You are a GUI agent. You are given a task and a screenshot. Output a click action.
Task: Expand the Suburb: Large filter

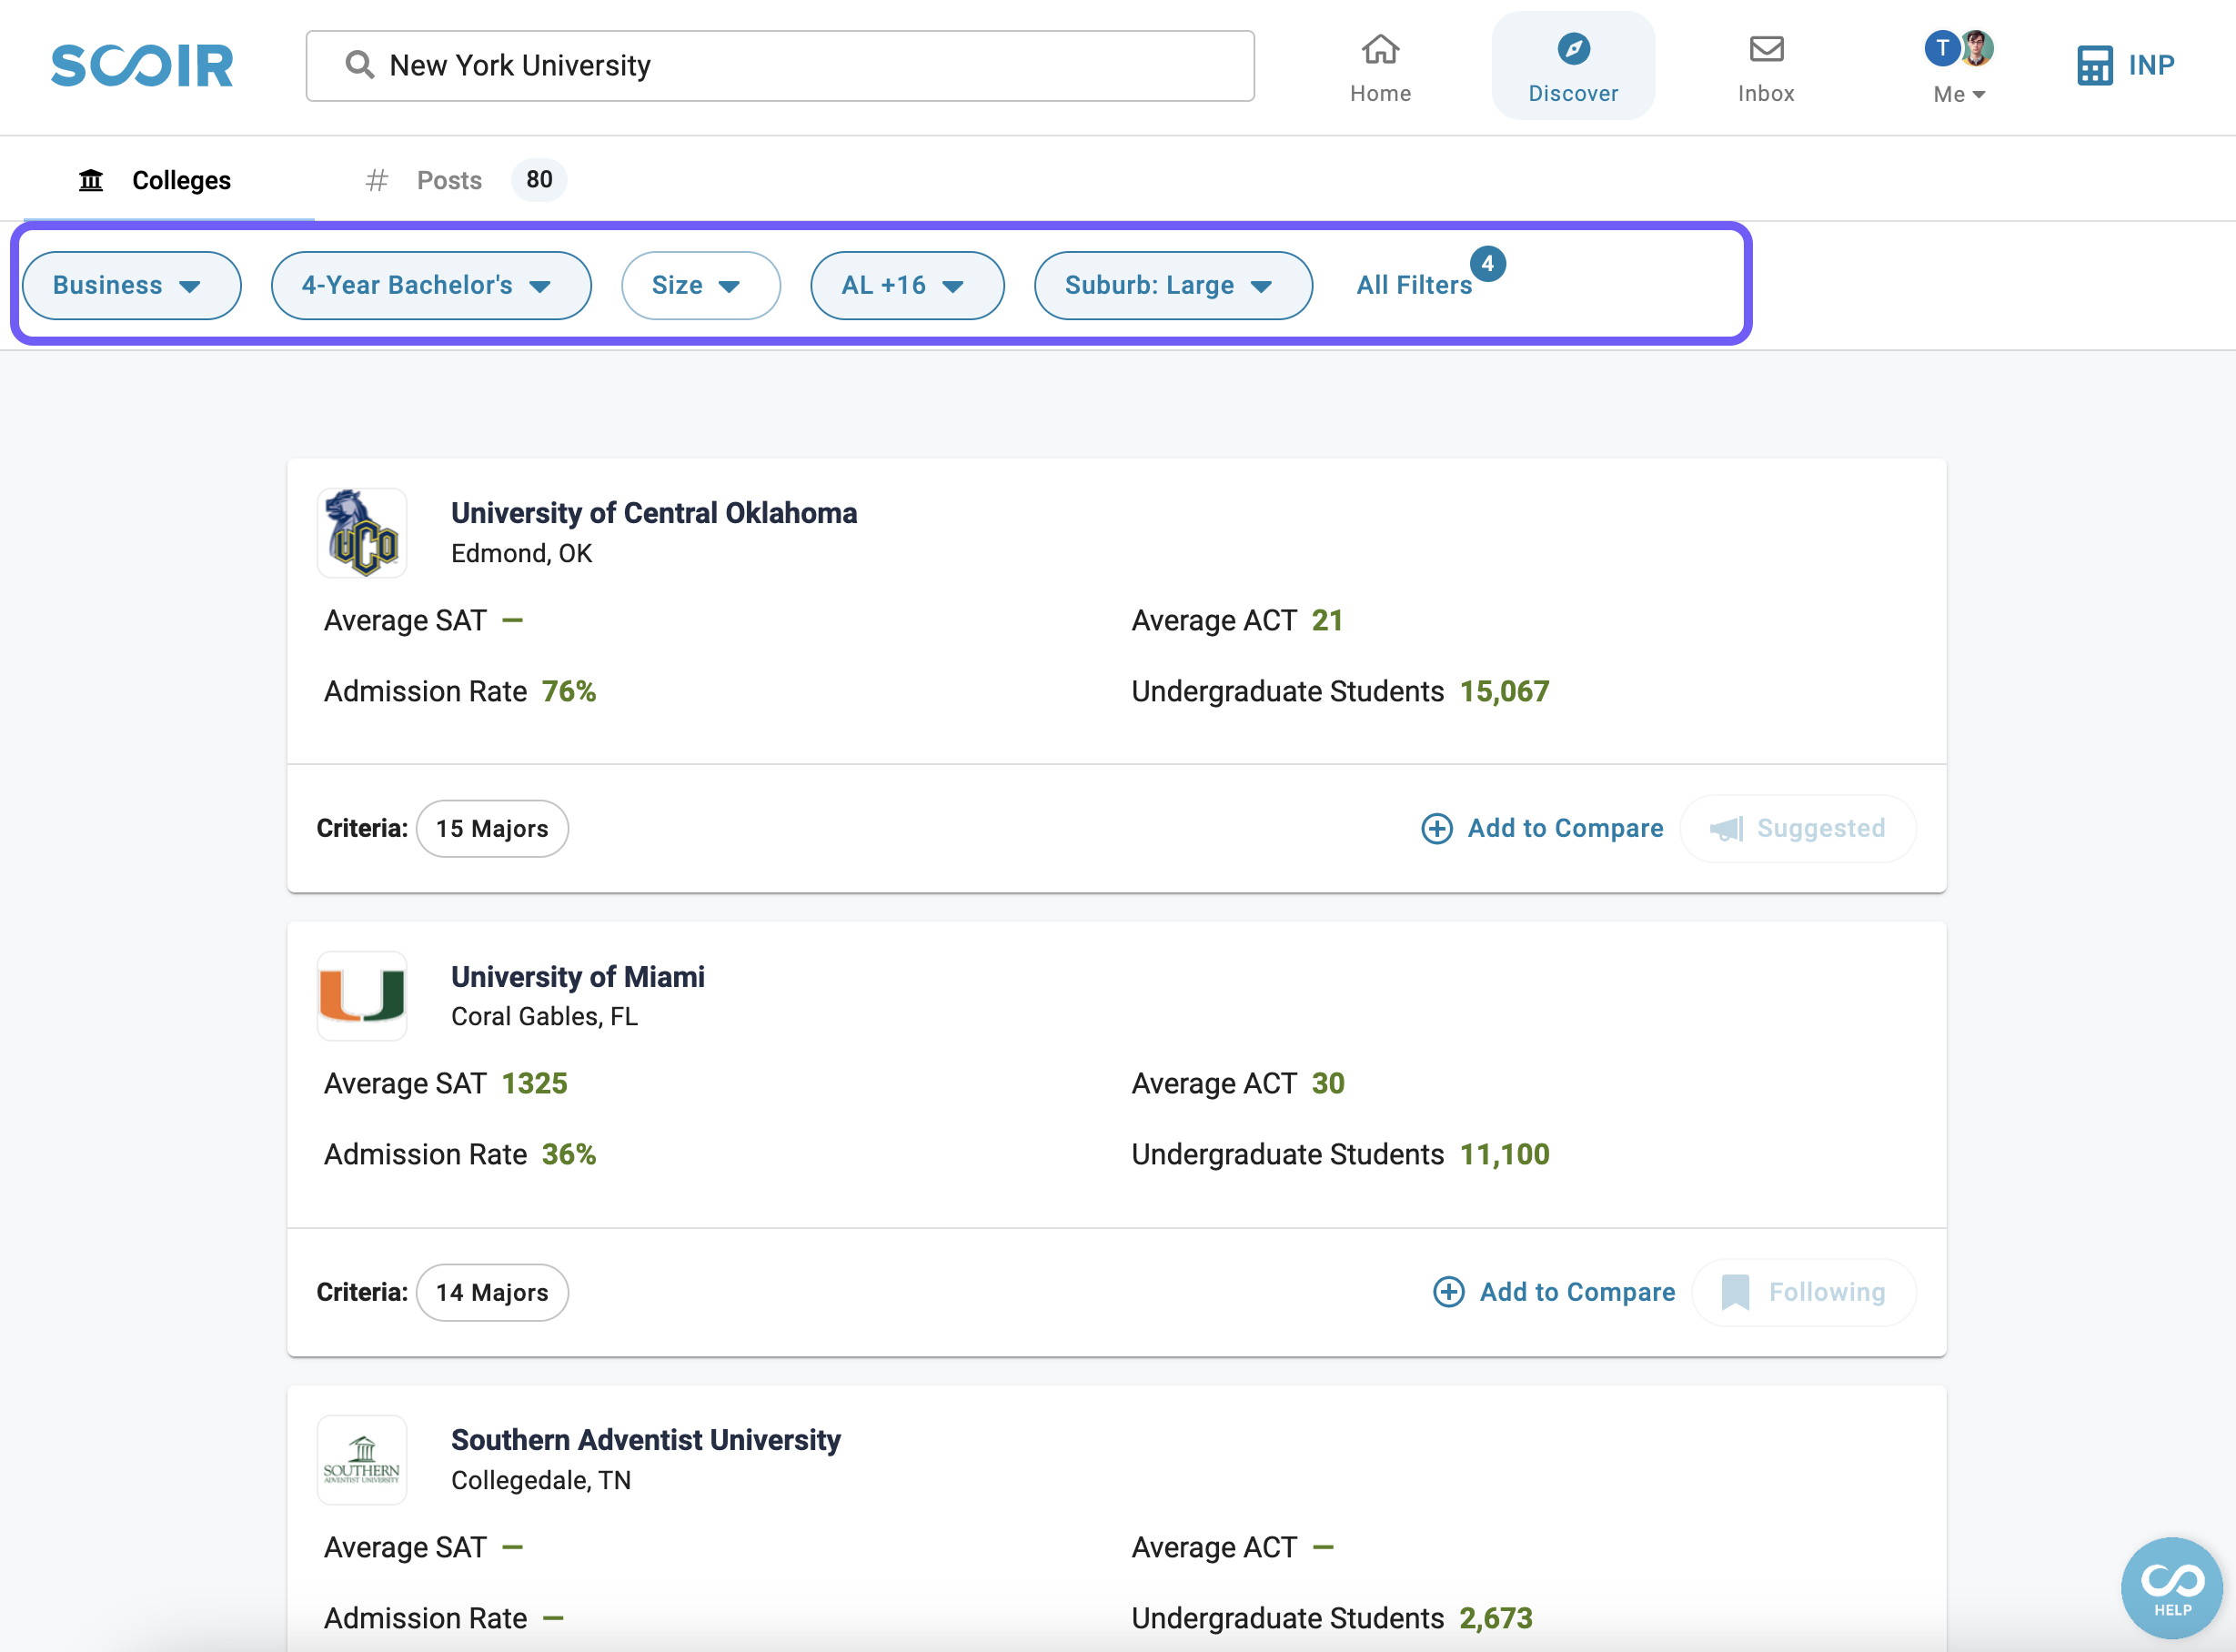[1173, 285]
